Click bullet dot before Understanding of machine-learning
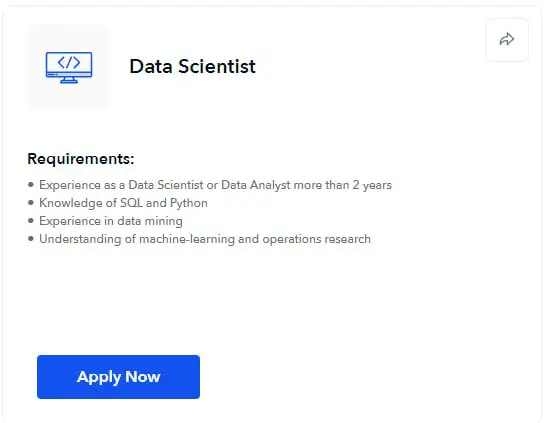The height and width of the screenshot is (423, 545). point(31,239)
